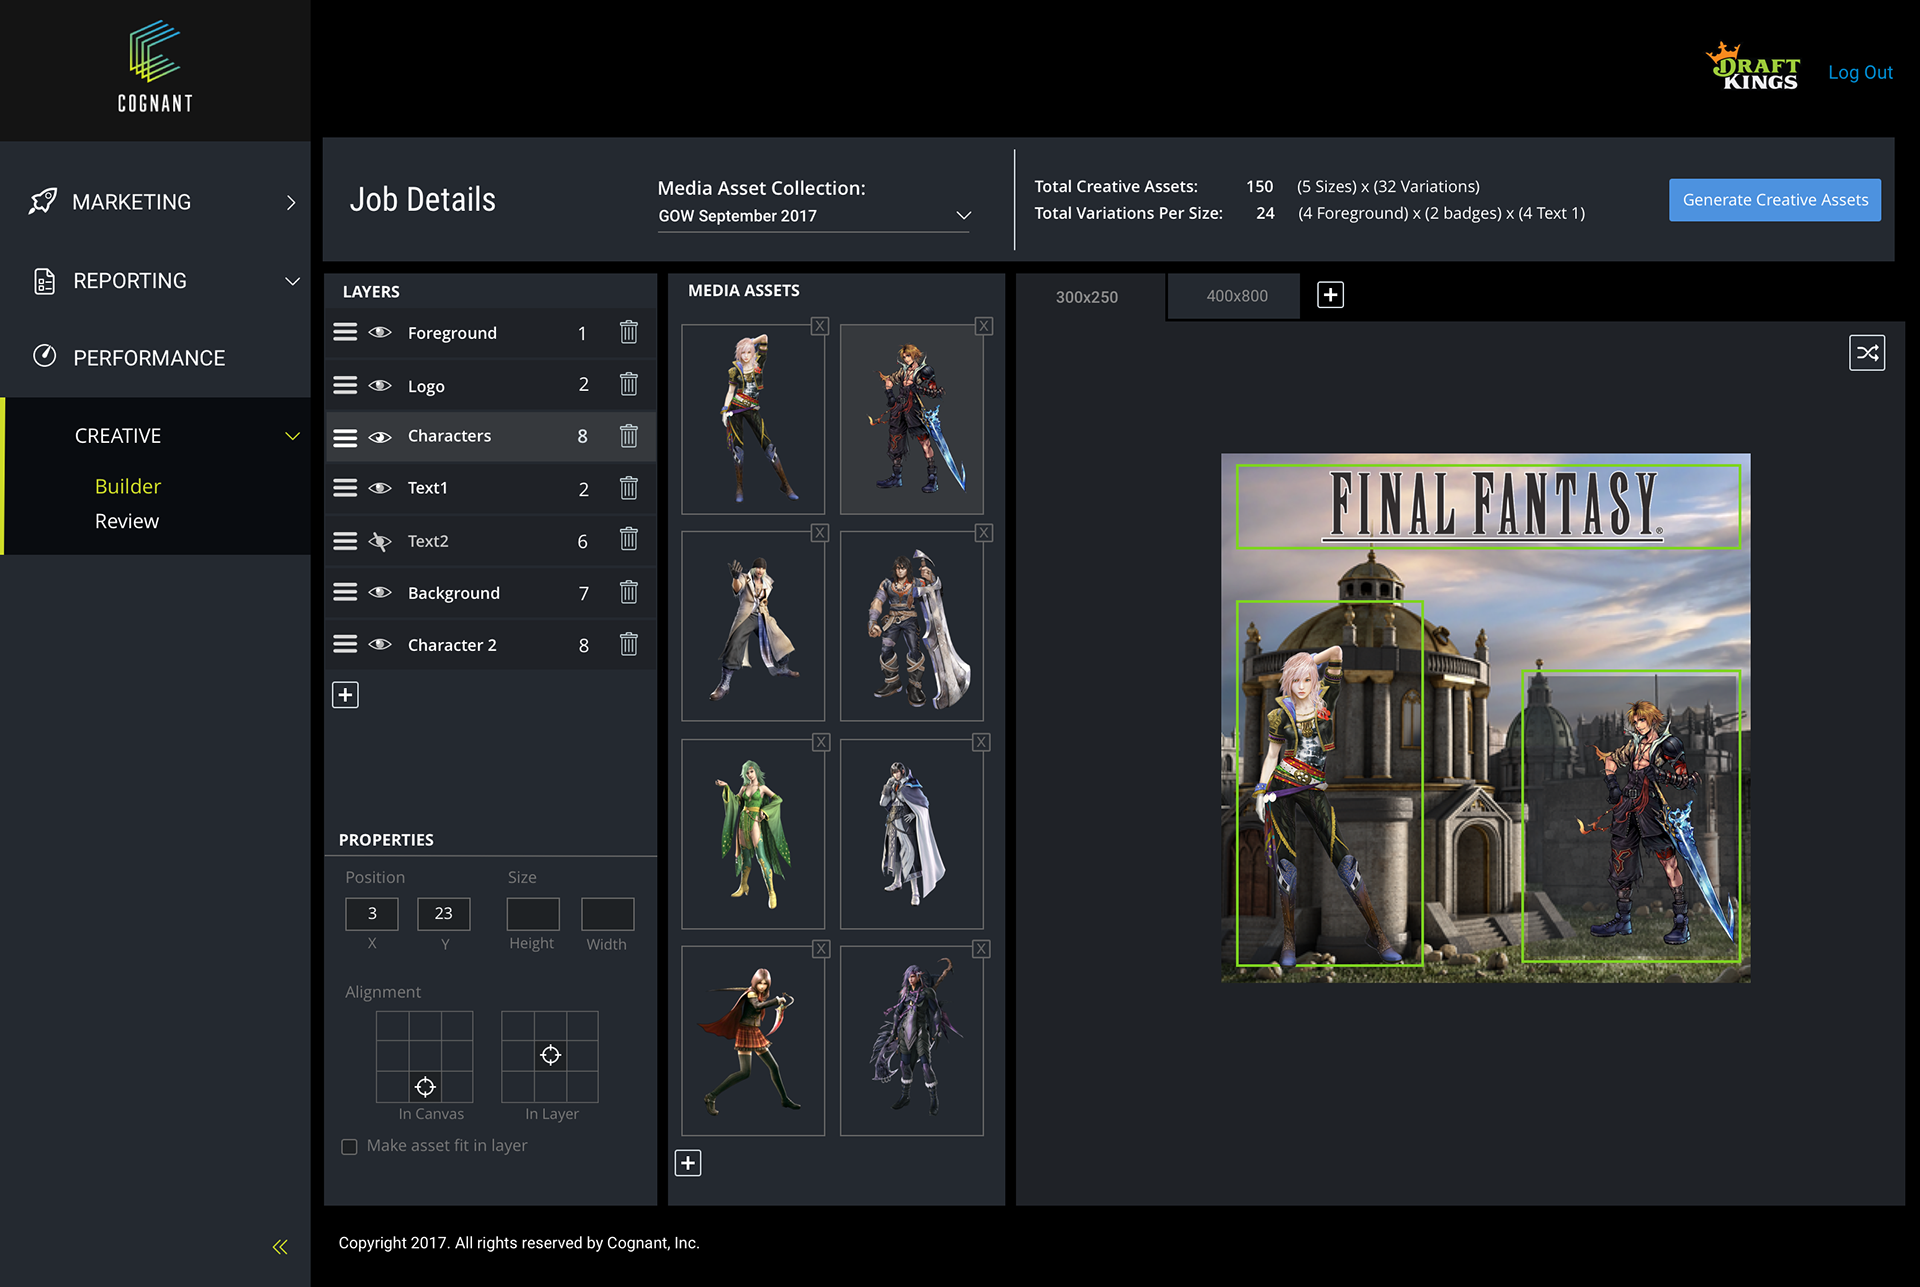Enable Make asset fit in layer

(349, 1147)
